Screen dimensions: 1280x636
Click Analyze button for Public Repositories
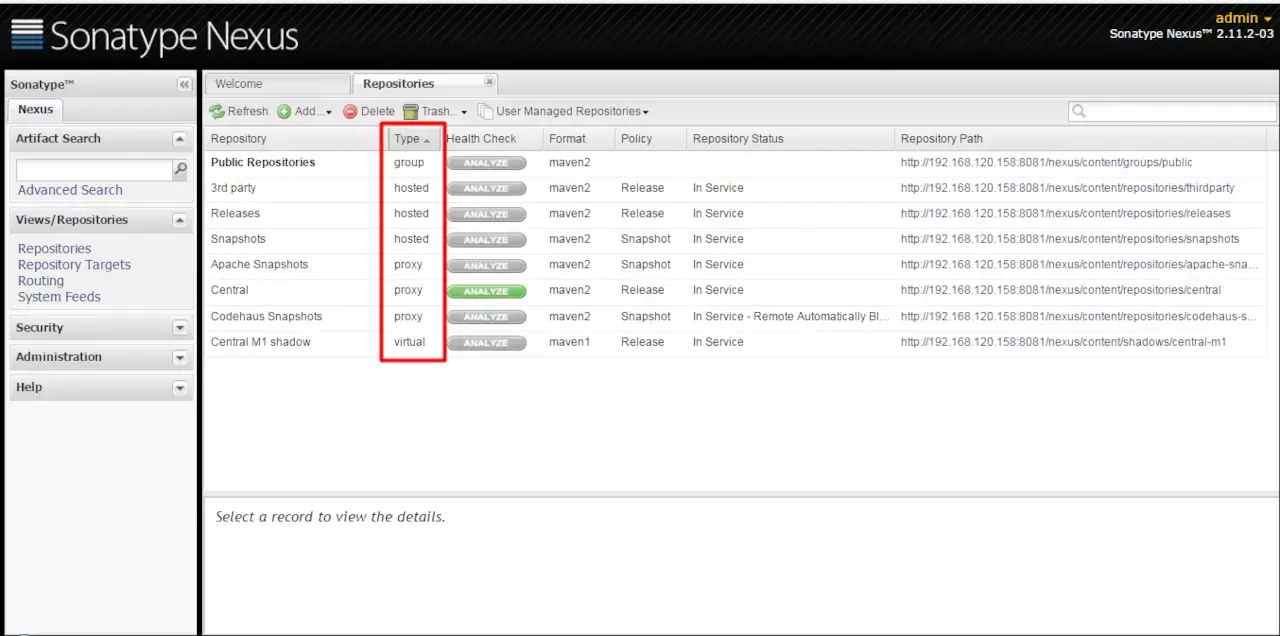point(486,163)
